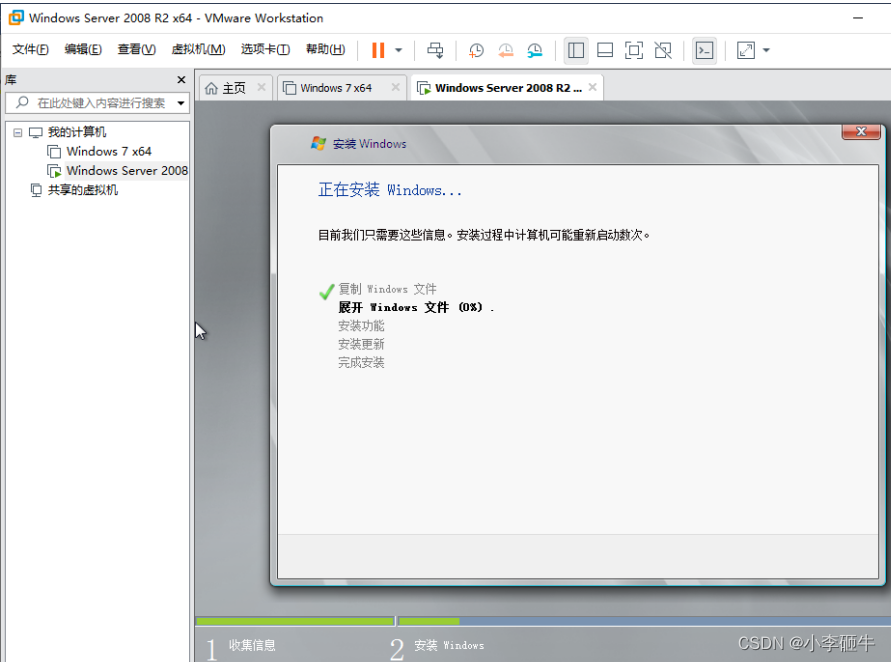Click the 展开 Windows 文件 (0%) step
The width and height of the screenshot is (891, 662).
pos(415,307)
